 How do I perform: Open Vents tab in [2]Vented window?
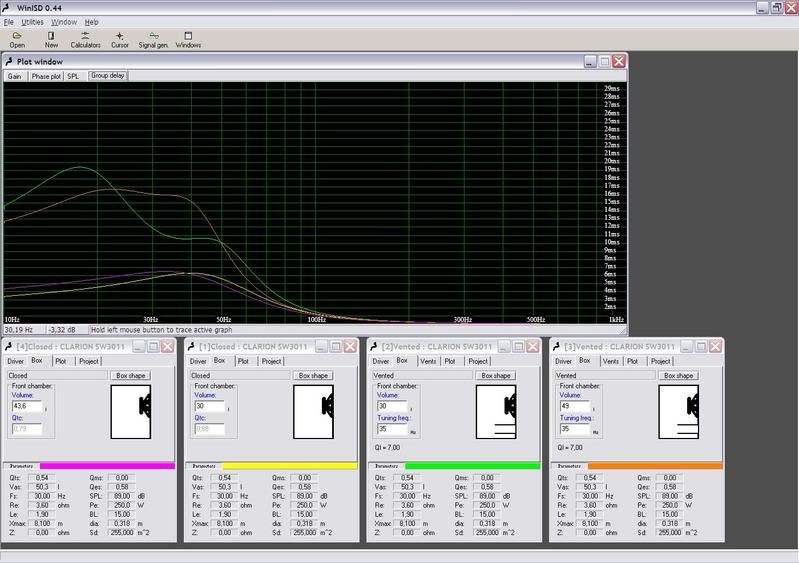coord(428,361)
